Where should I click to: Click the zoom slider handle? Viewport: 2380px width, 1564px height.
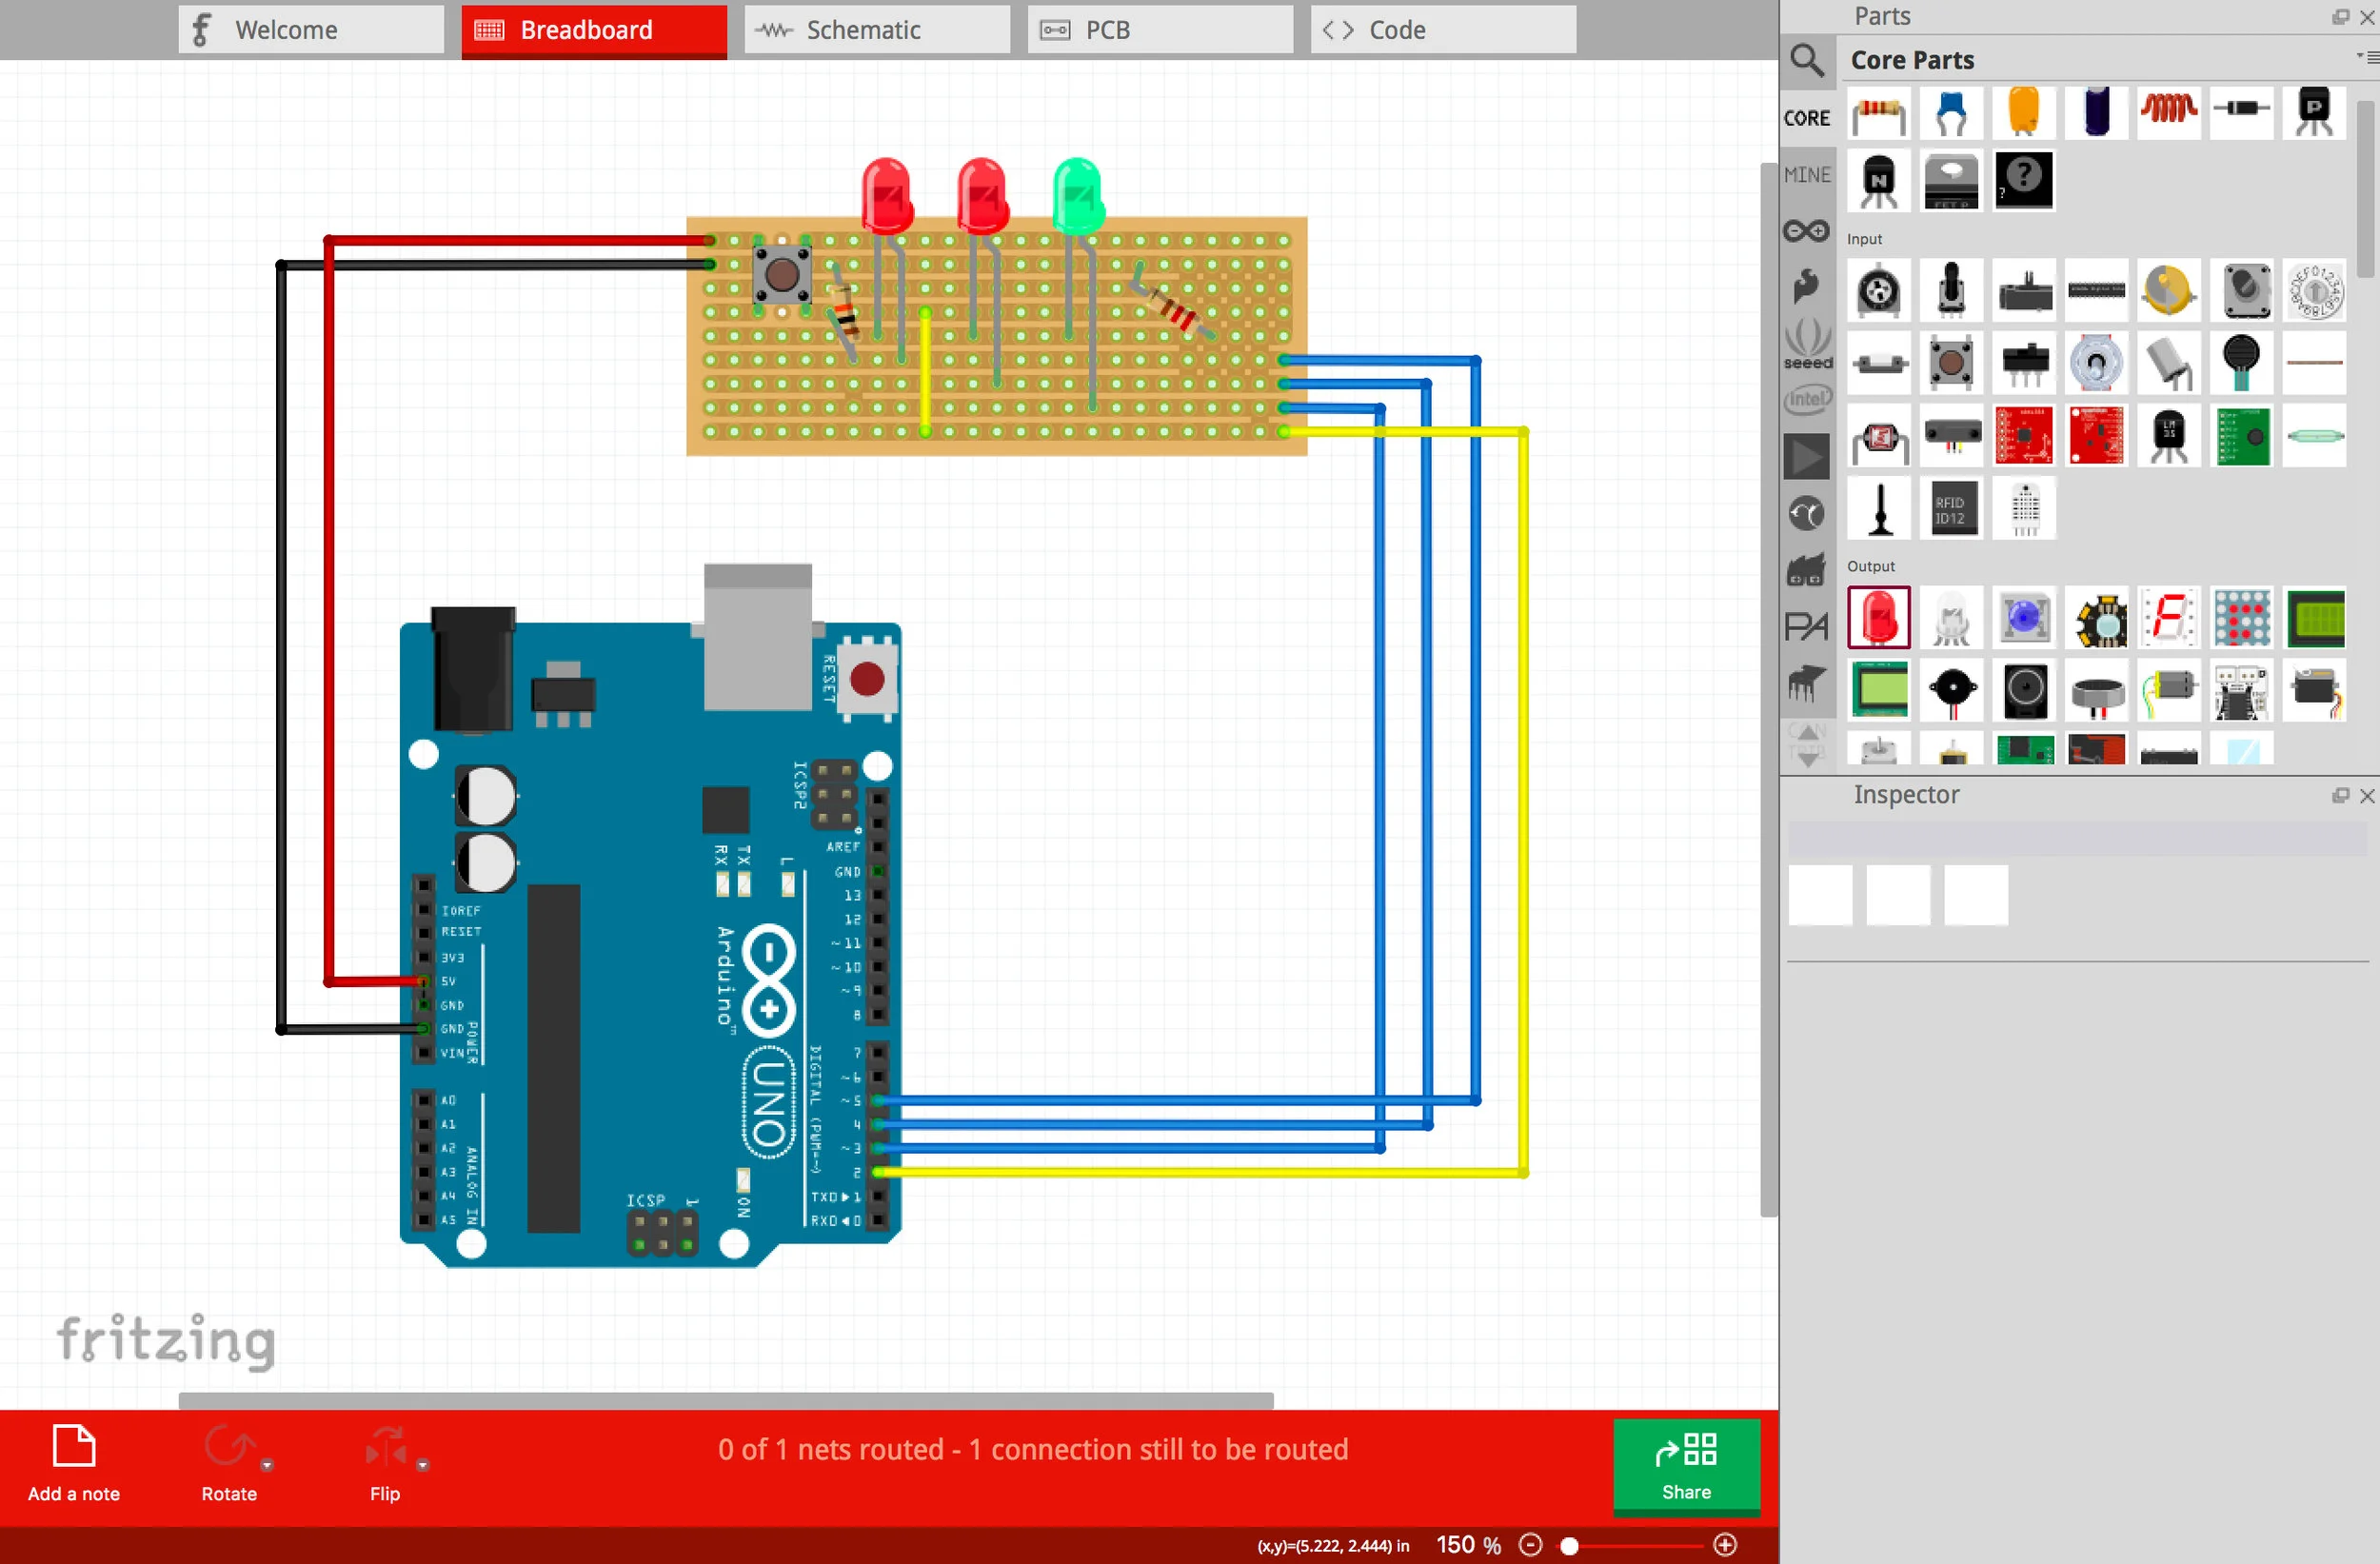[1569, 1546]
